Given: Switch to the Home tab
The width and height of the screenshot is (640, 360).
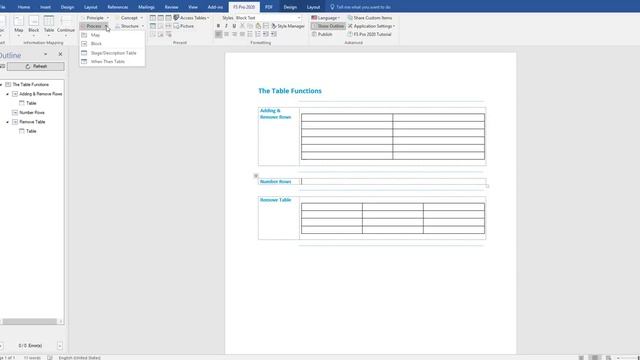Looking at the screenshot, I should point(24,7).
